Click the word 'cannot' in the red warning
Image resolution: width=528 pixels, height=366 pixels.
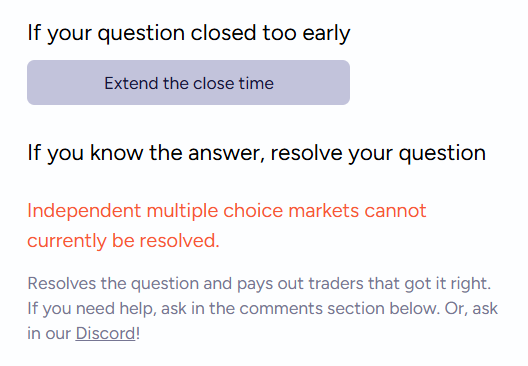click(x=395, y=211)
